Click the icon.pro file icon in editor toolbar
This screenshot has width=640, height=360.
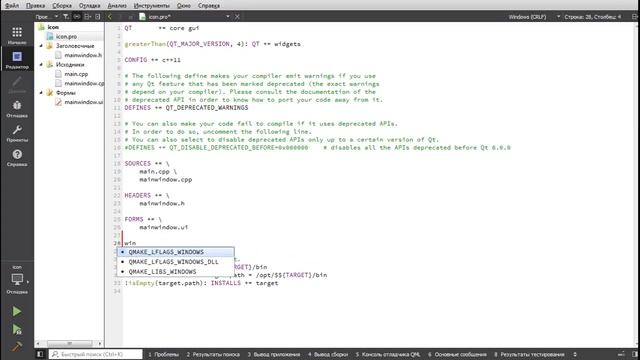coord(142,17)
